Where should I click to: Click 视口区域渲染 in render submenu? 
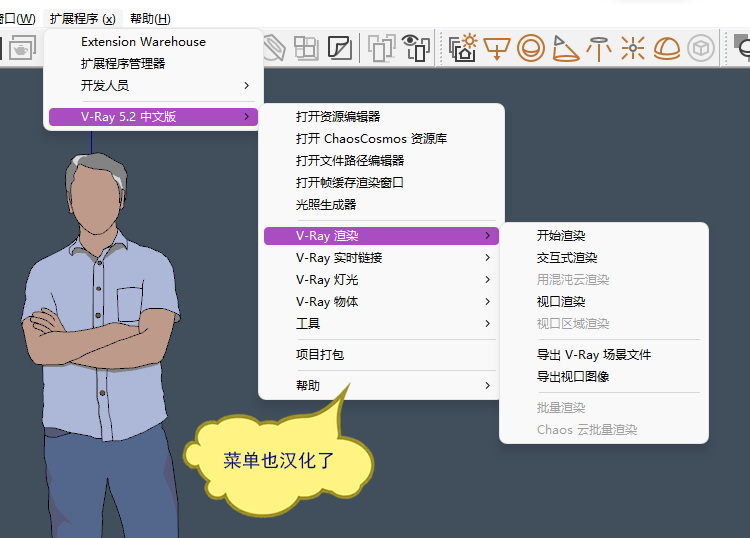coord(604,324)
